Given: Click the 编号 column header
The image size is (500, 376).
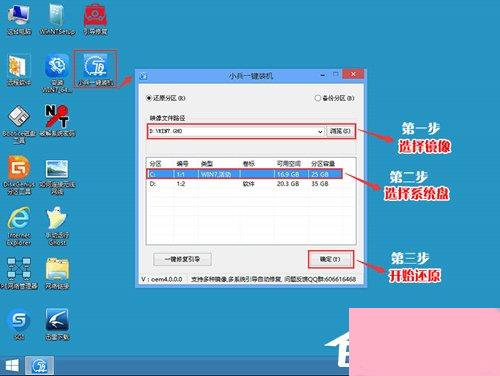Looking at the screenshot, I should click(182, 164).
